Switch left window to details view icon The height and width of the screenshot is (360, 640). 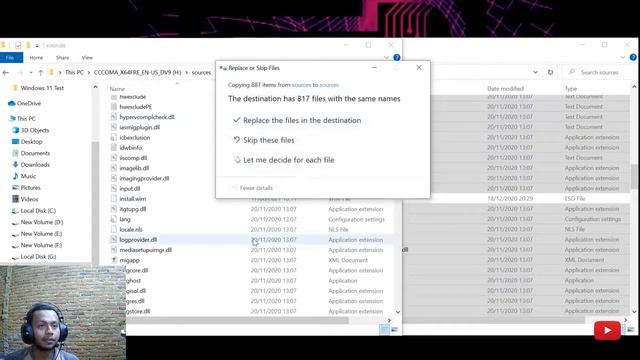click(x=384, y=329)
